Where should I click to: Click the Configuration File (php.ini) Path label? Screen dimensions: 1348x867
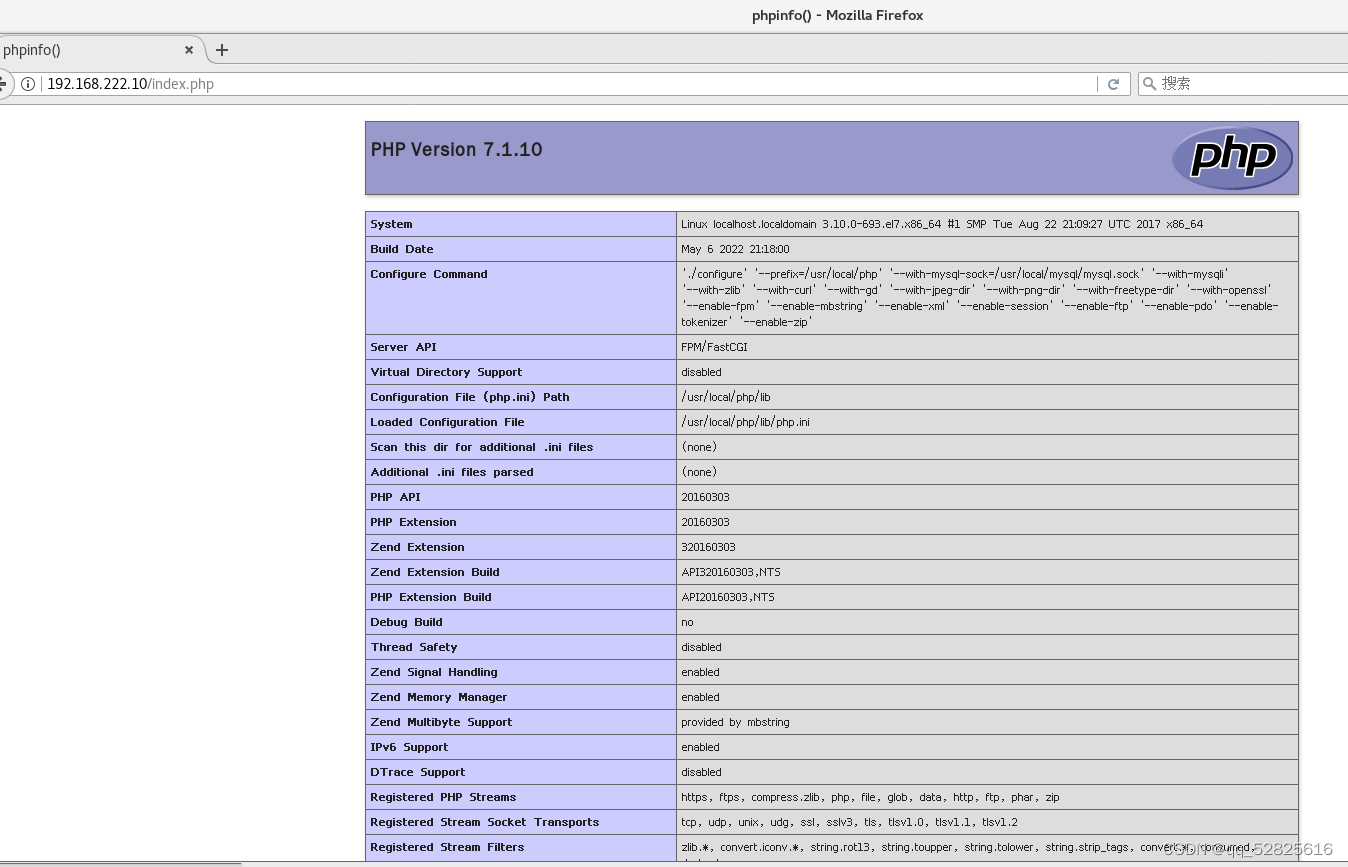click(470, 397)
